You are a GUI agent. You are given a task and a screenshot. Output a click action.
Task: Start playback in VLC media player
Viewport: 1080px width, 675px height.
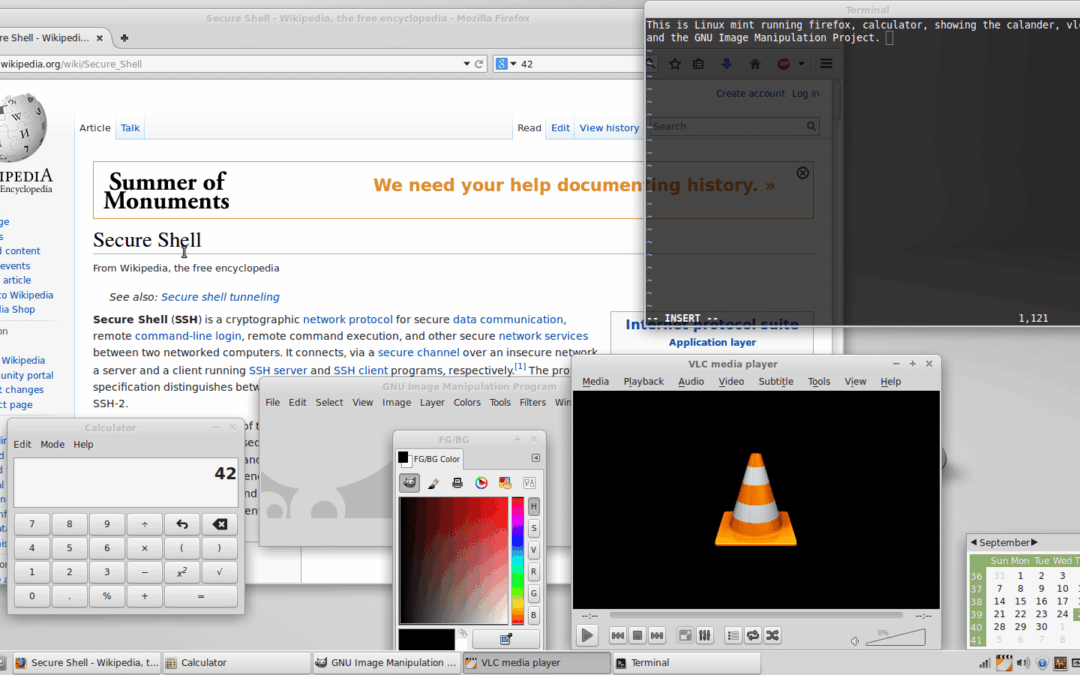point(587,635)
